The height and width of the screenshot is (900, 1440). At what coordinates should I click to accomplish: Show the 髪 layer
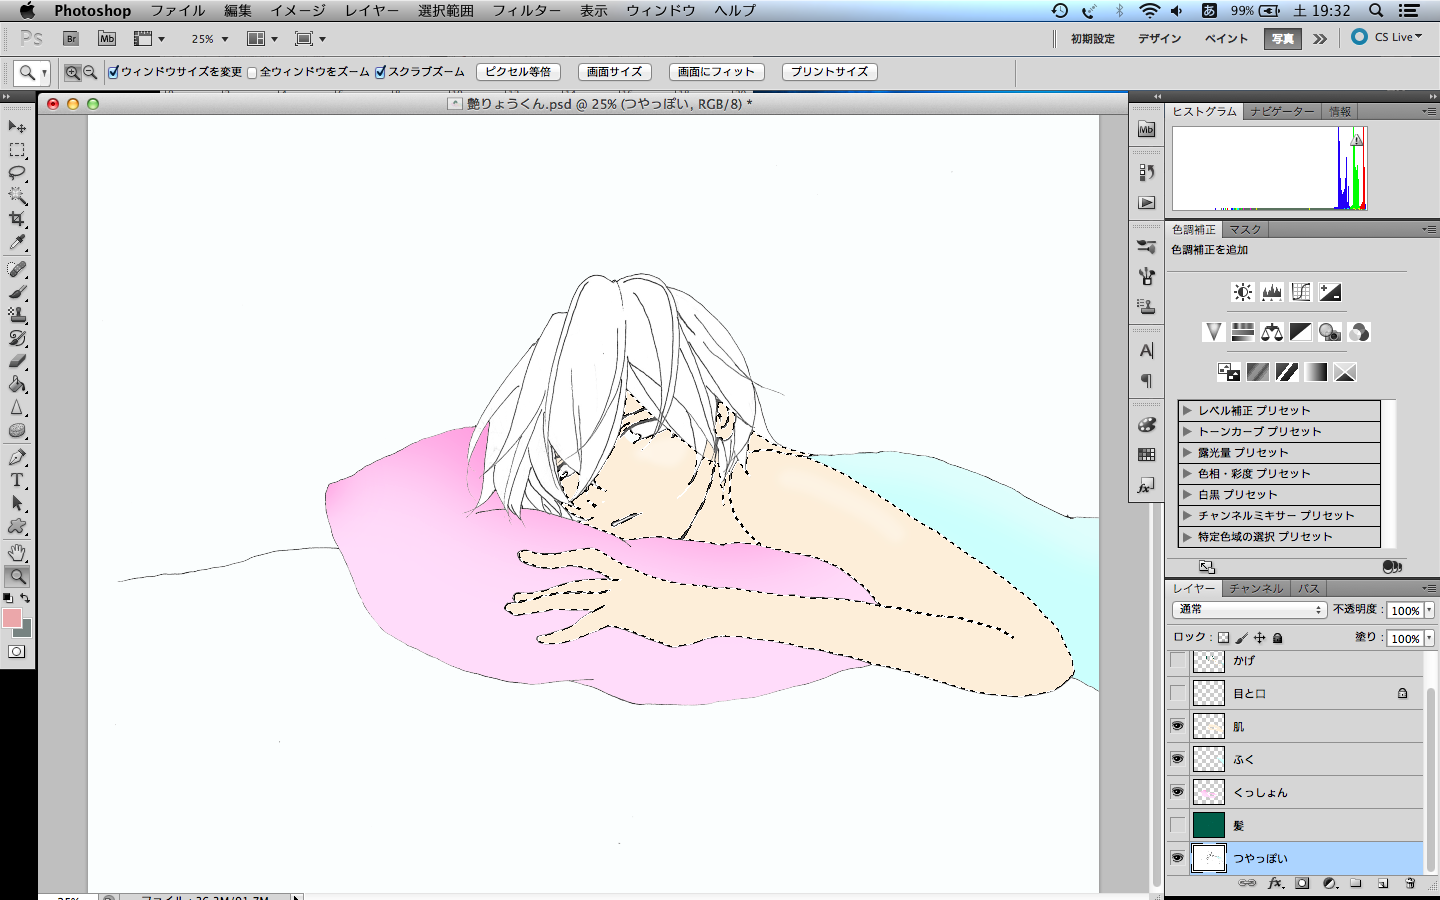coord(1178,825)
